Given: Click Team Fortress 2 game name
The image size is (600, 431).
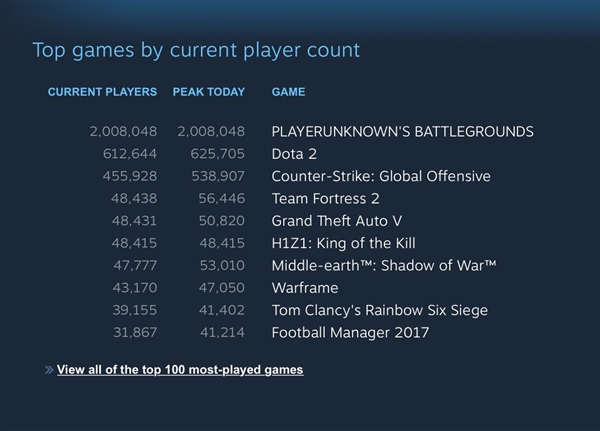Looking at the screenshot, I should (326, 198).
